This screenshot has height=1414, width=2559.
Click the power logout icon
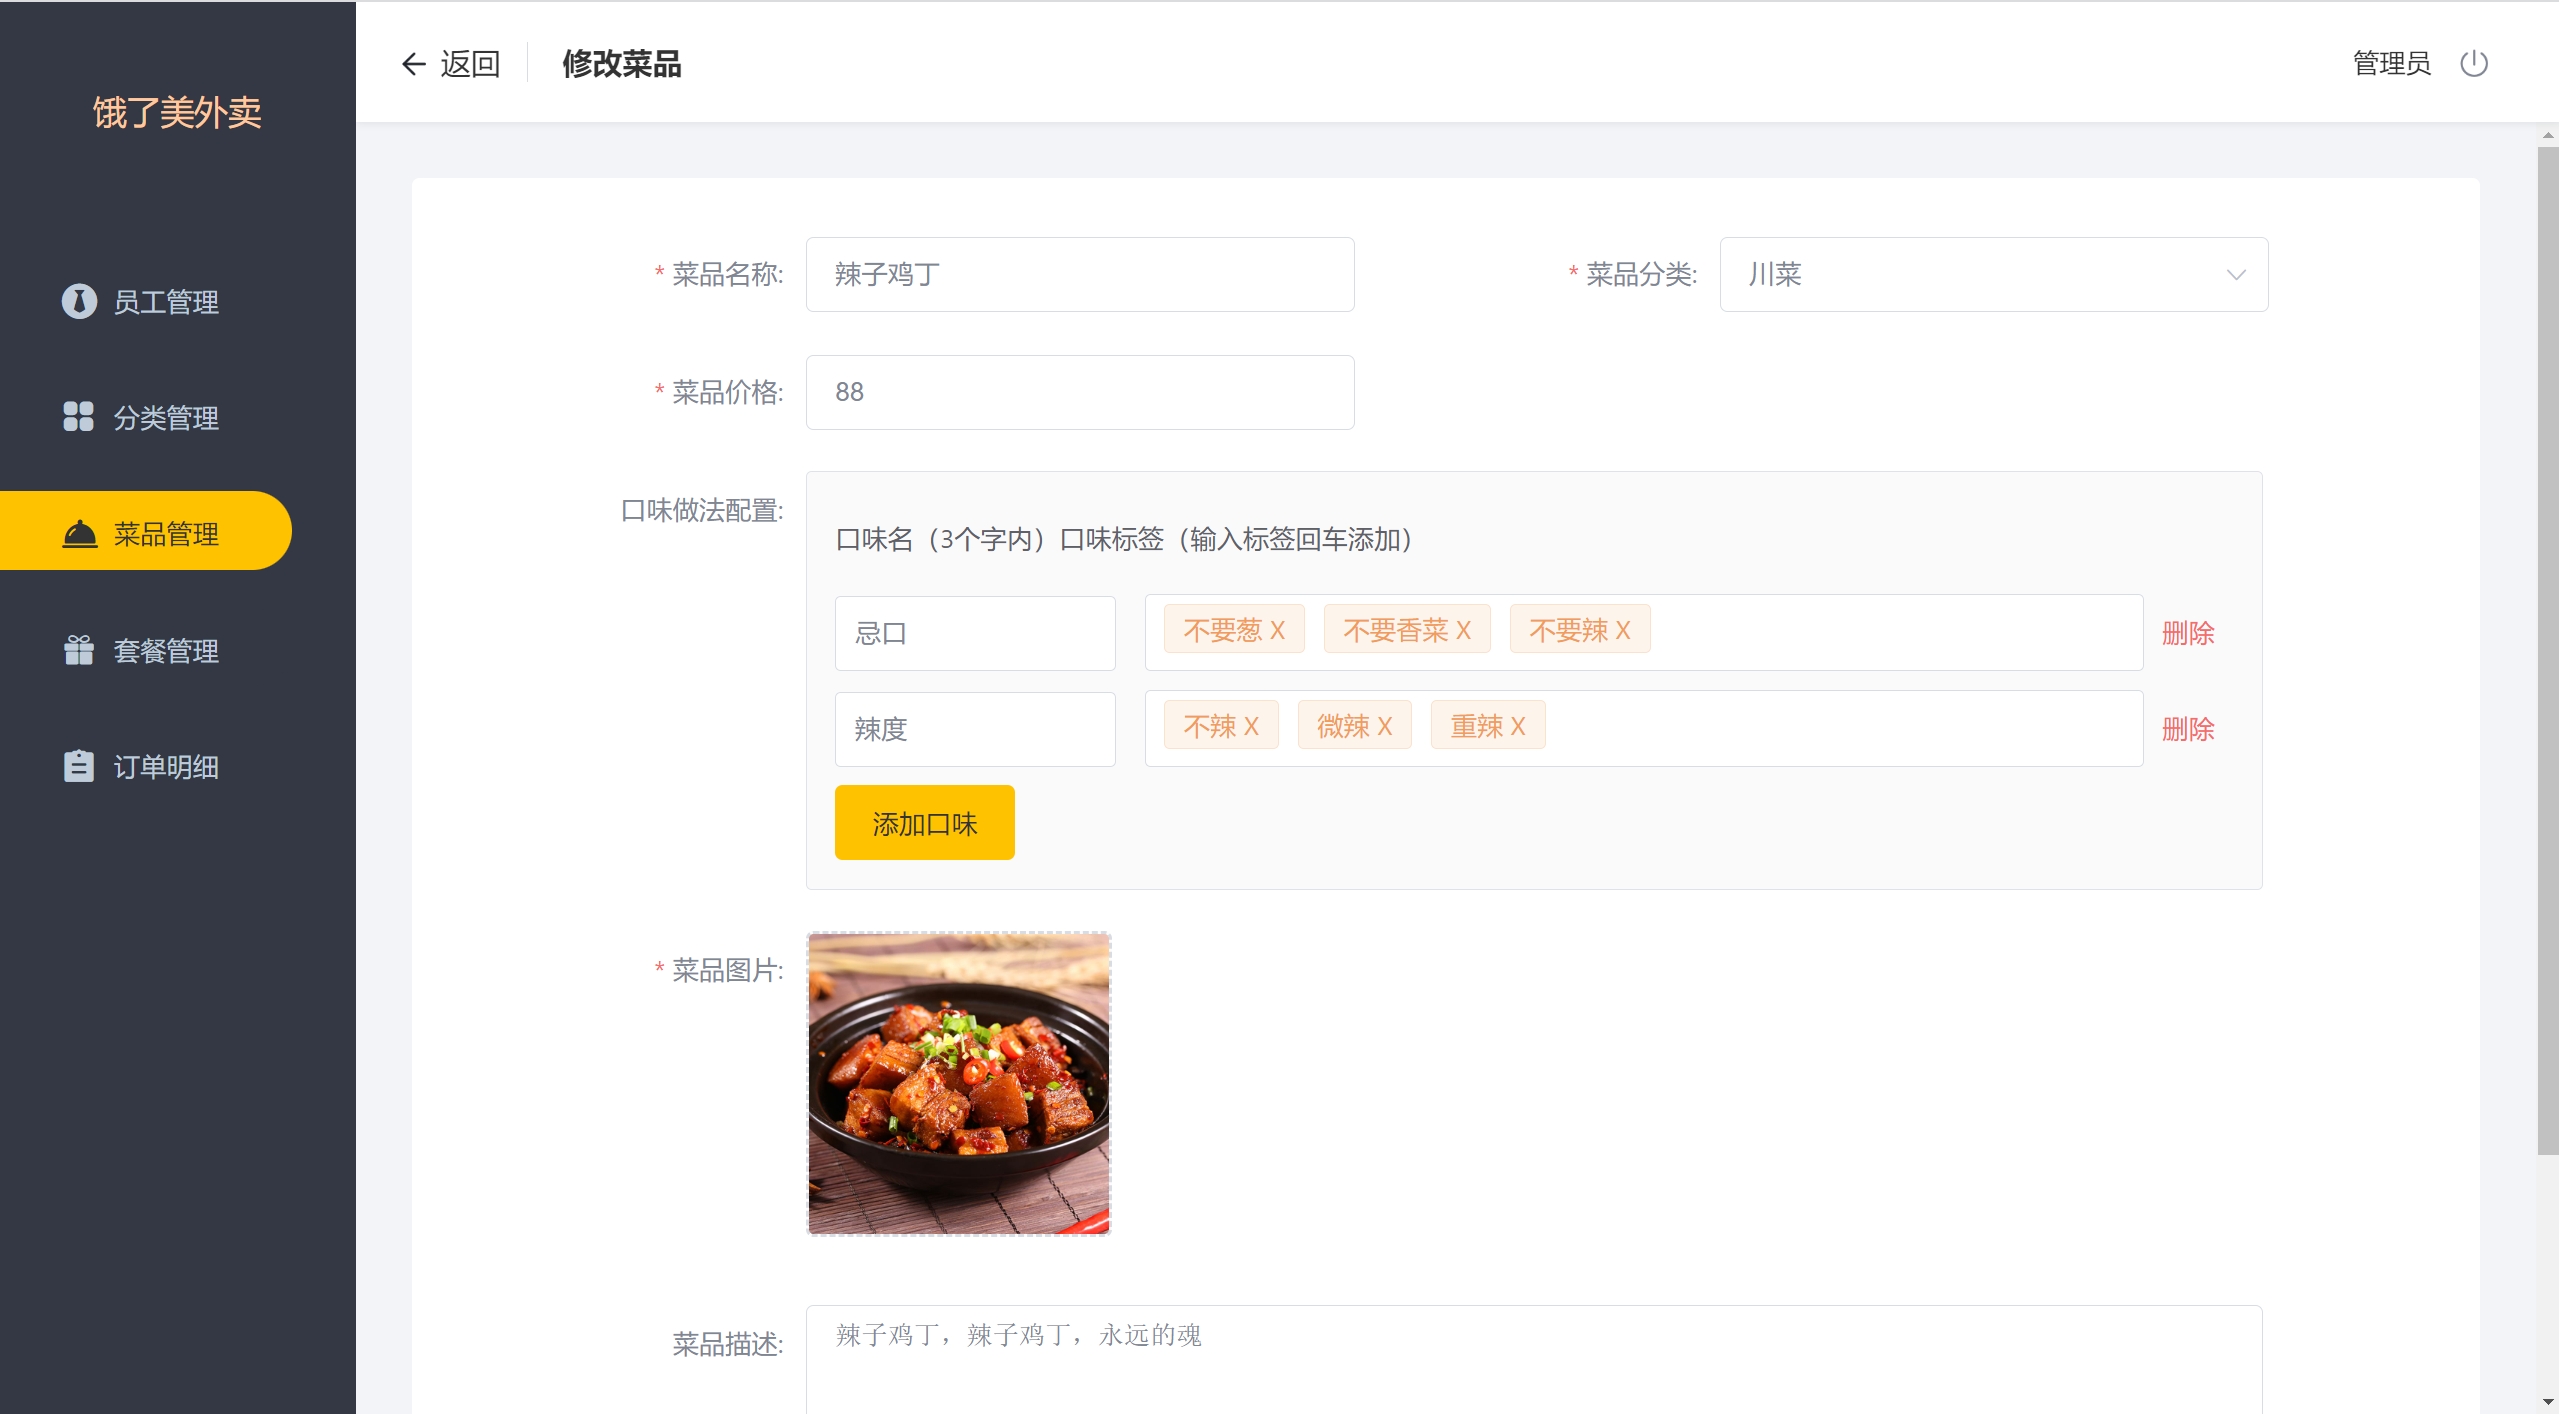2473,64
